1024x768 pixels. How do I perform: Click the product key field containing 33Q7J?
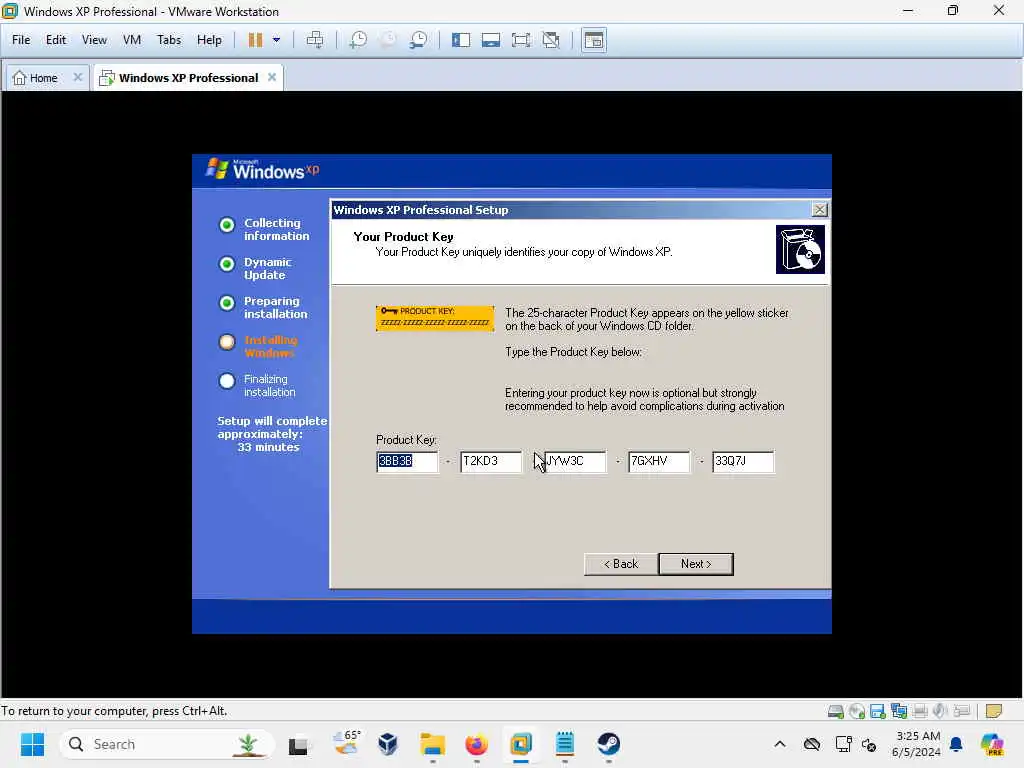click(x=743, y=461)
